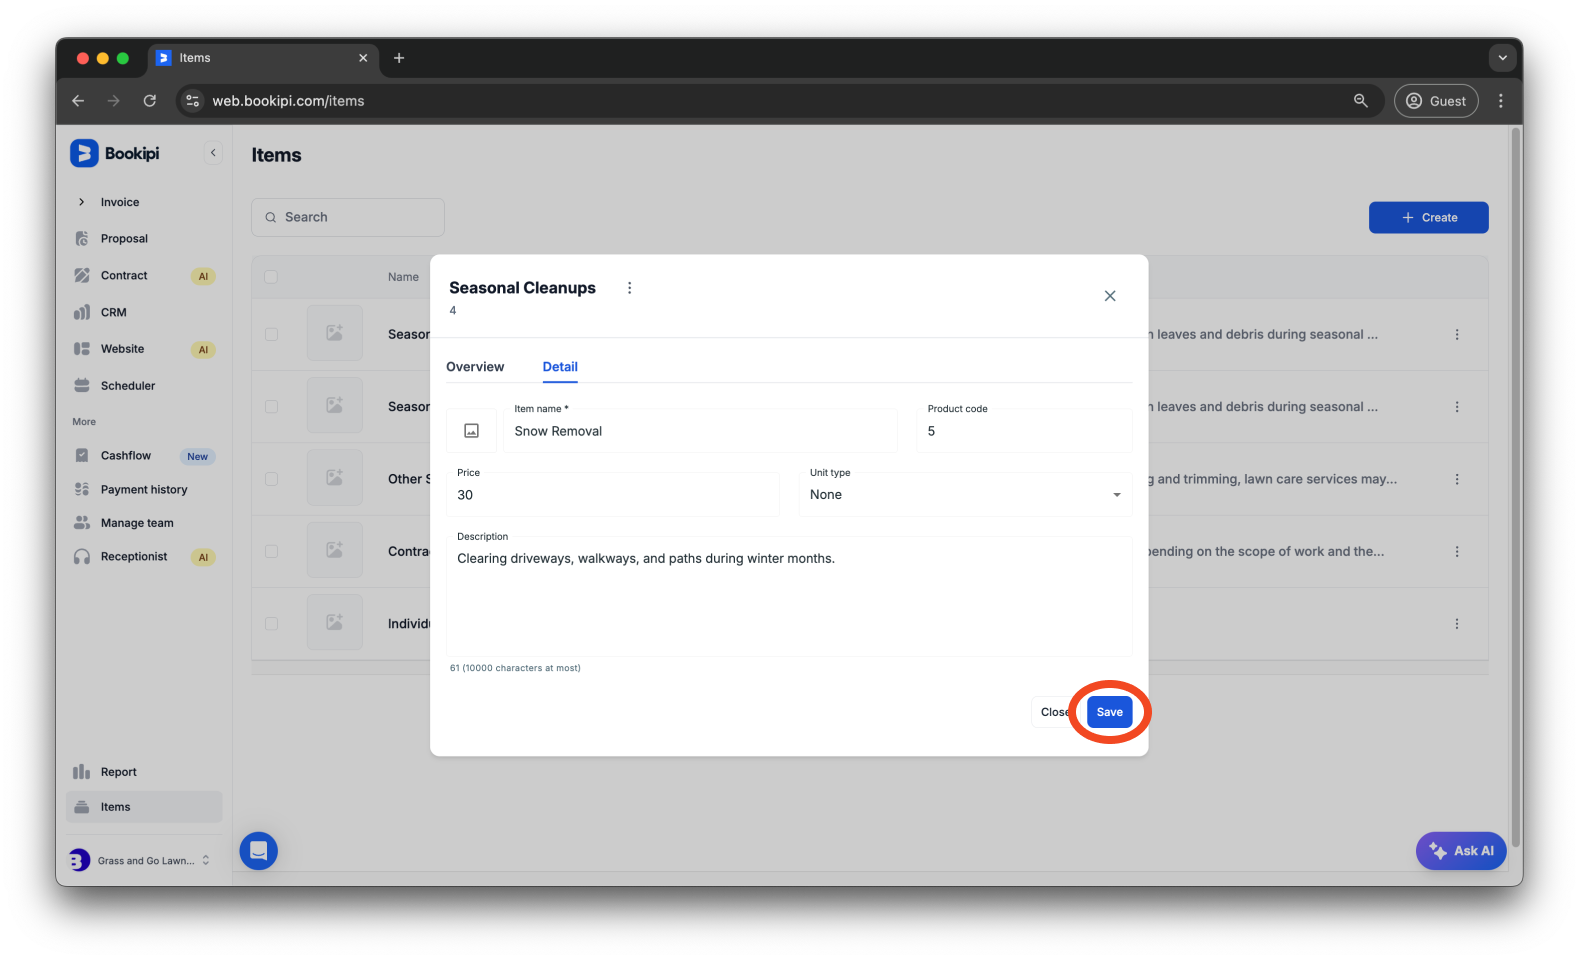Open Proposal from the sidebar
This screenshot has width=1579, height=960.
tap(124, 239)
